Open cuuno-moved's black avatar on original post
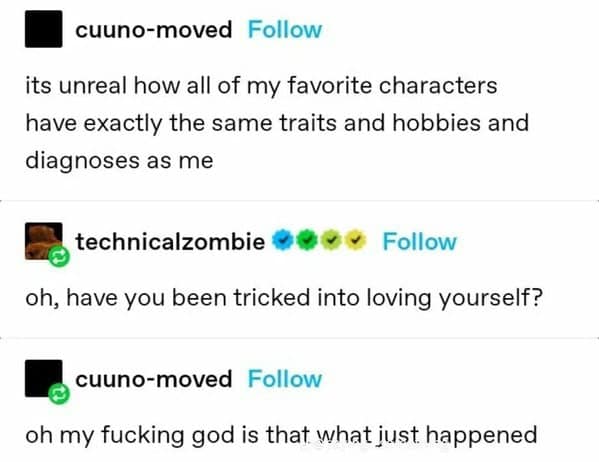Image resolution: width=599 pixels, height=462 pixels. (44, 29)
